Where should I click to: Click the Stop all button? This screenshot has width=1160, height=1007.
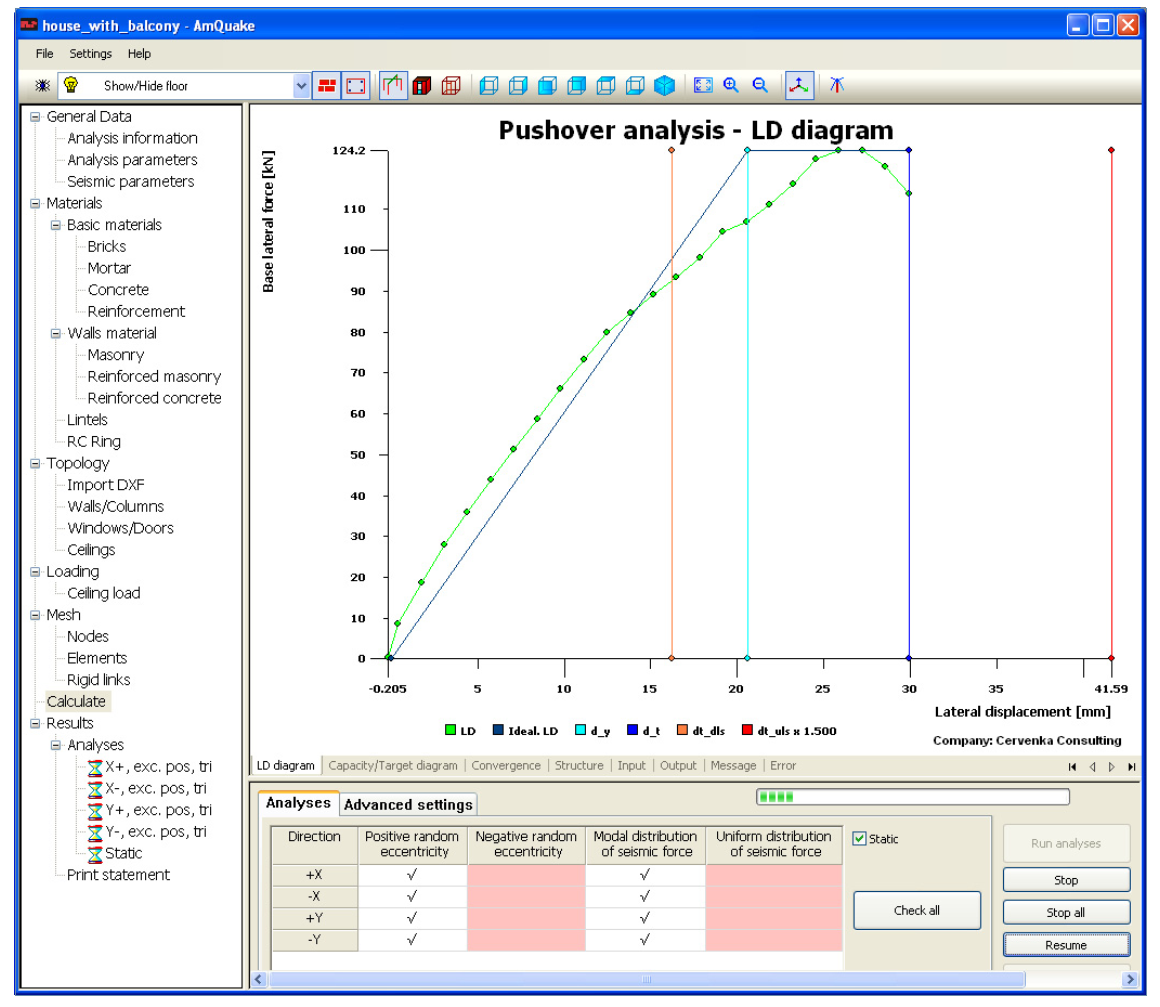[1065, 912]
